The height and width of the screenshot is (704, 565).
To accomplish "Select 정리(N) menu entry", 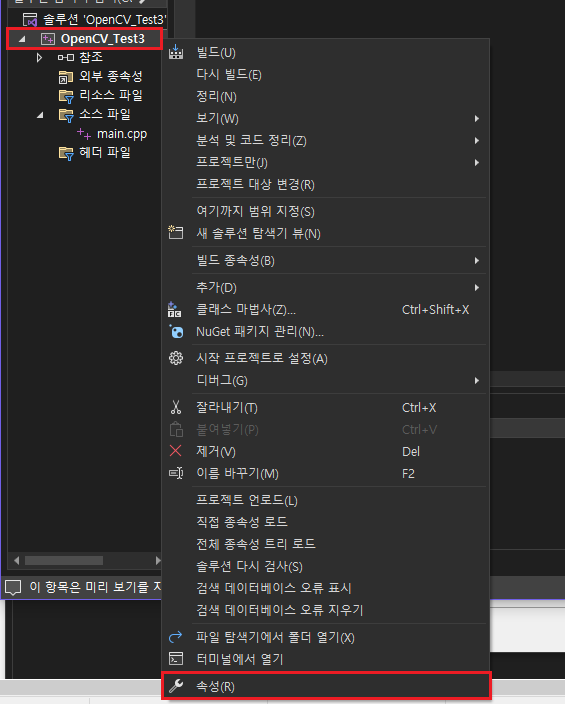I will pos(326,97).
